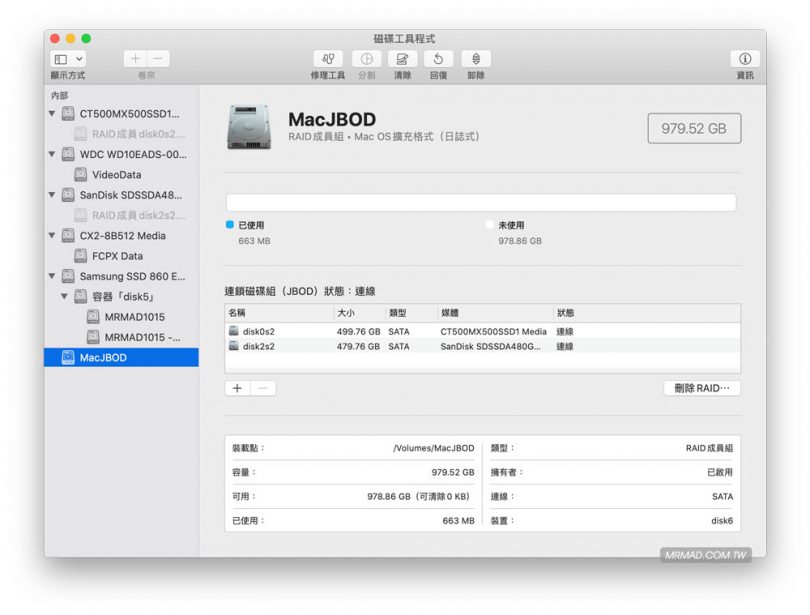The image size is (810, 615).
Task: Open the First Aid (修理工具) tool
Action: [x=327, y=60]
